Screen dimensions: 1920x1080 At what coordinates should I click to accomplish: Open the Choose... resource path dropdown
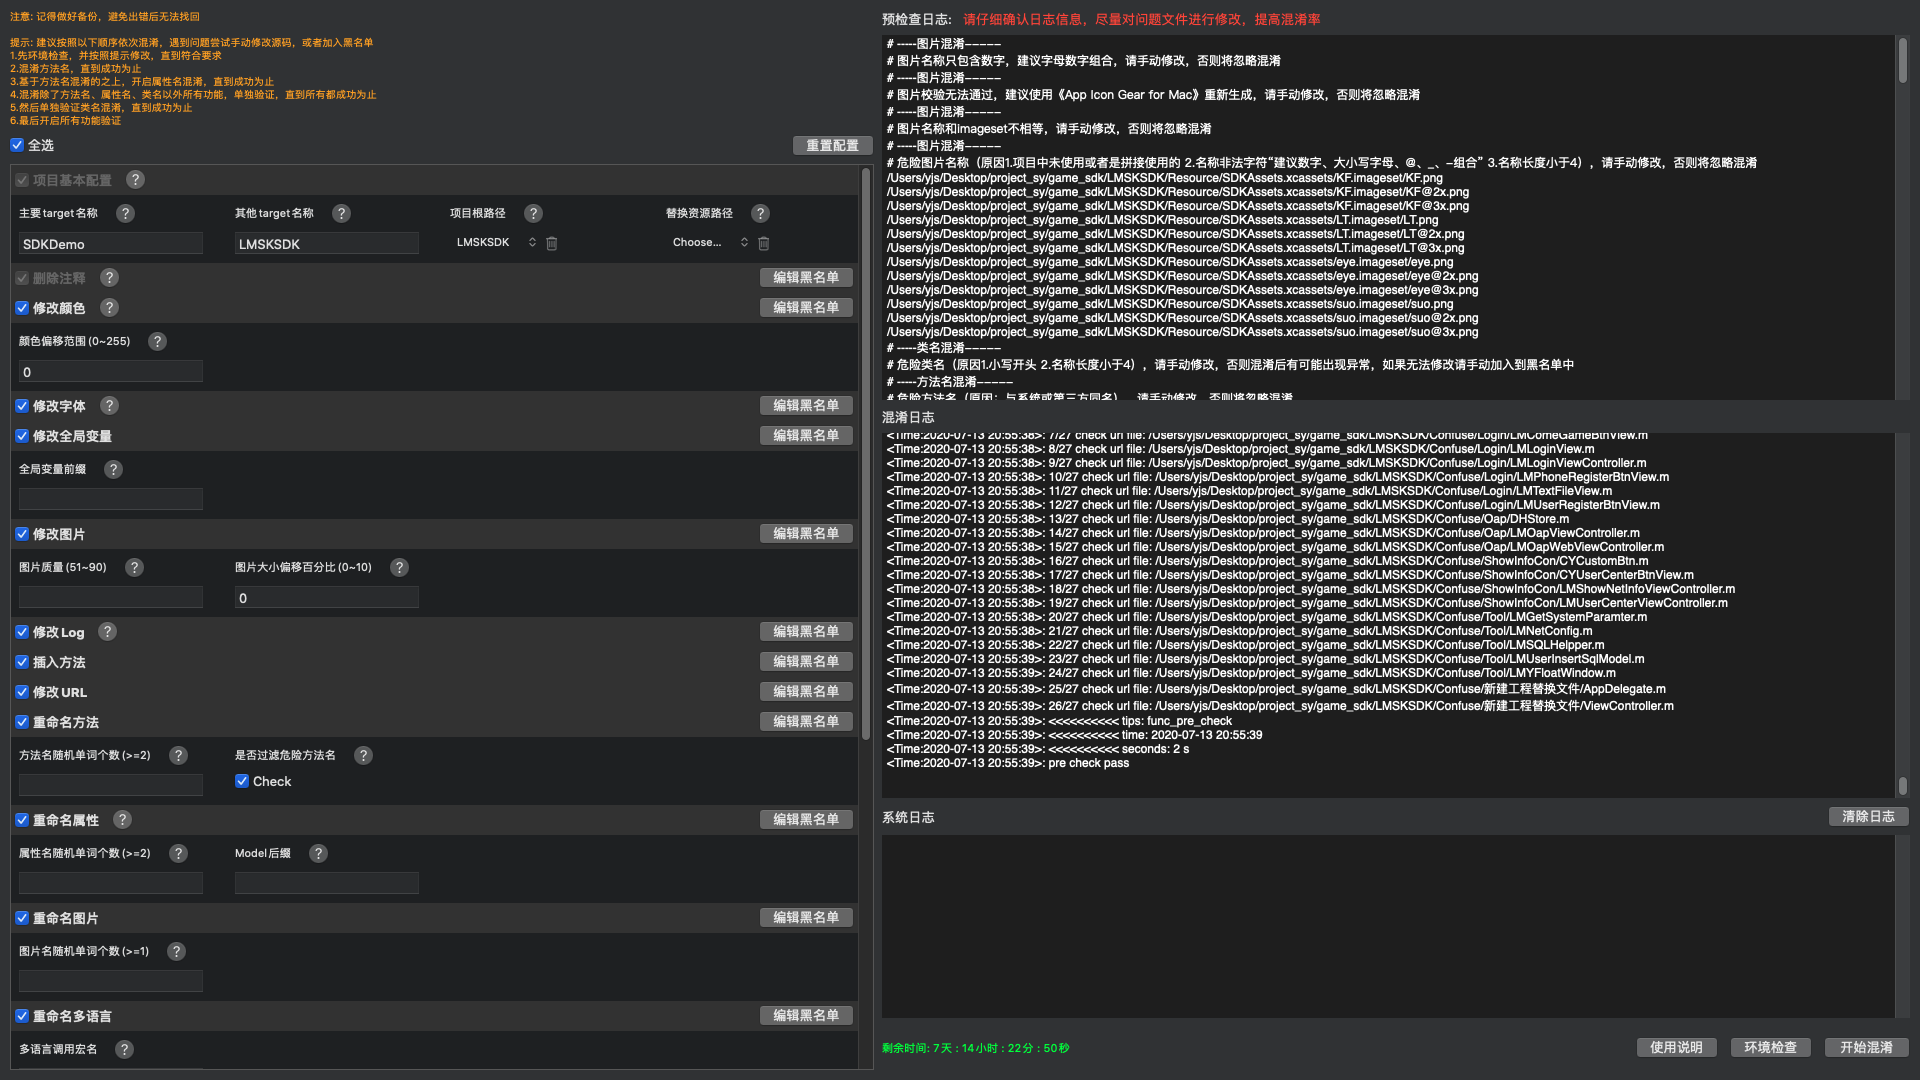[709, 243]
